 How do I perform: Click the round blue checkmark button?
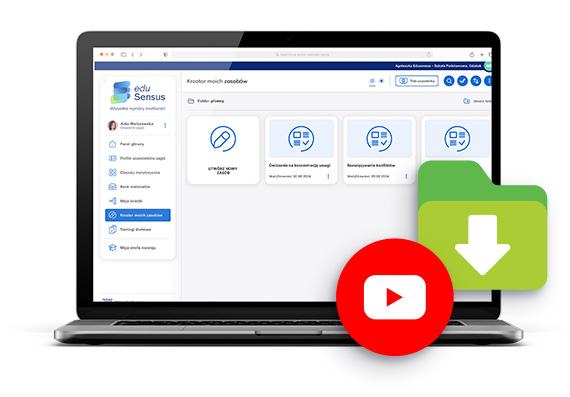point(462,81)
